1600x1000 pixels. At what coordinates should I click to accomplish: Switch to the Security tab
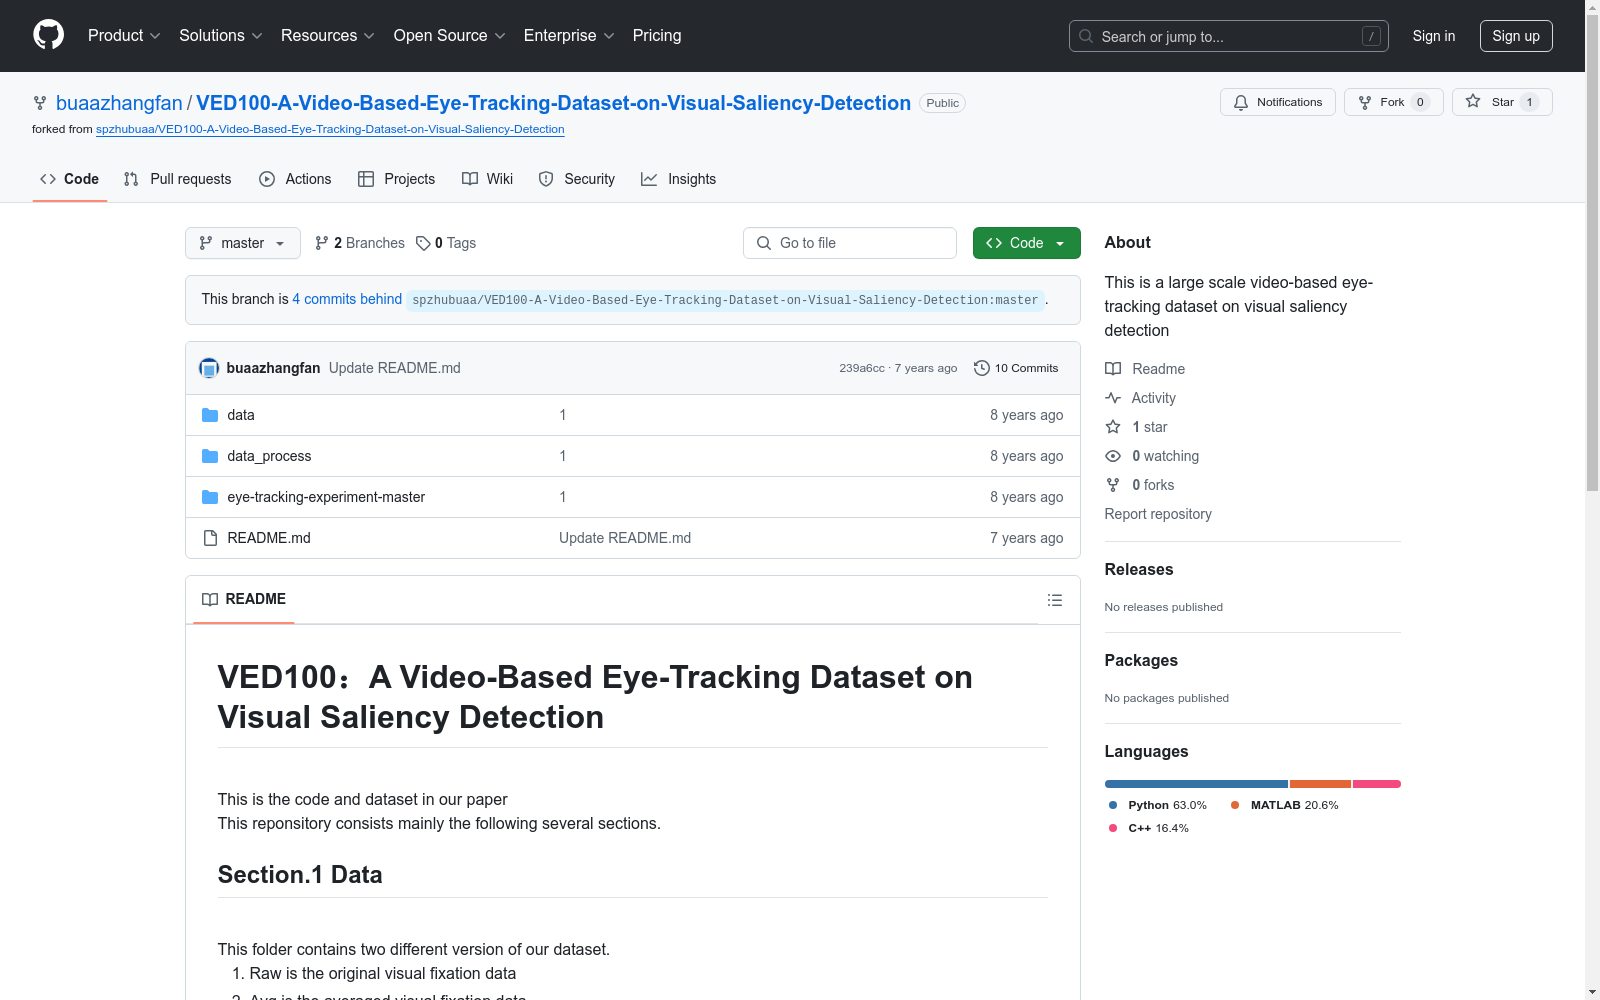point(577,179)
